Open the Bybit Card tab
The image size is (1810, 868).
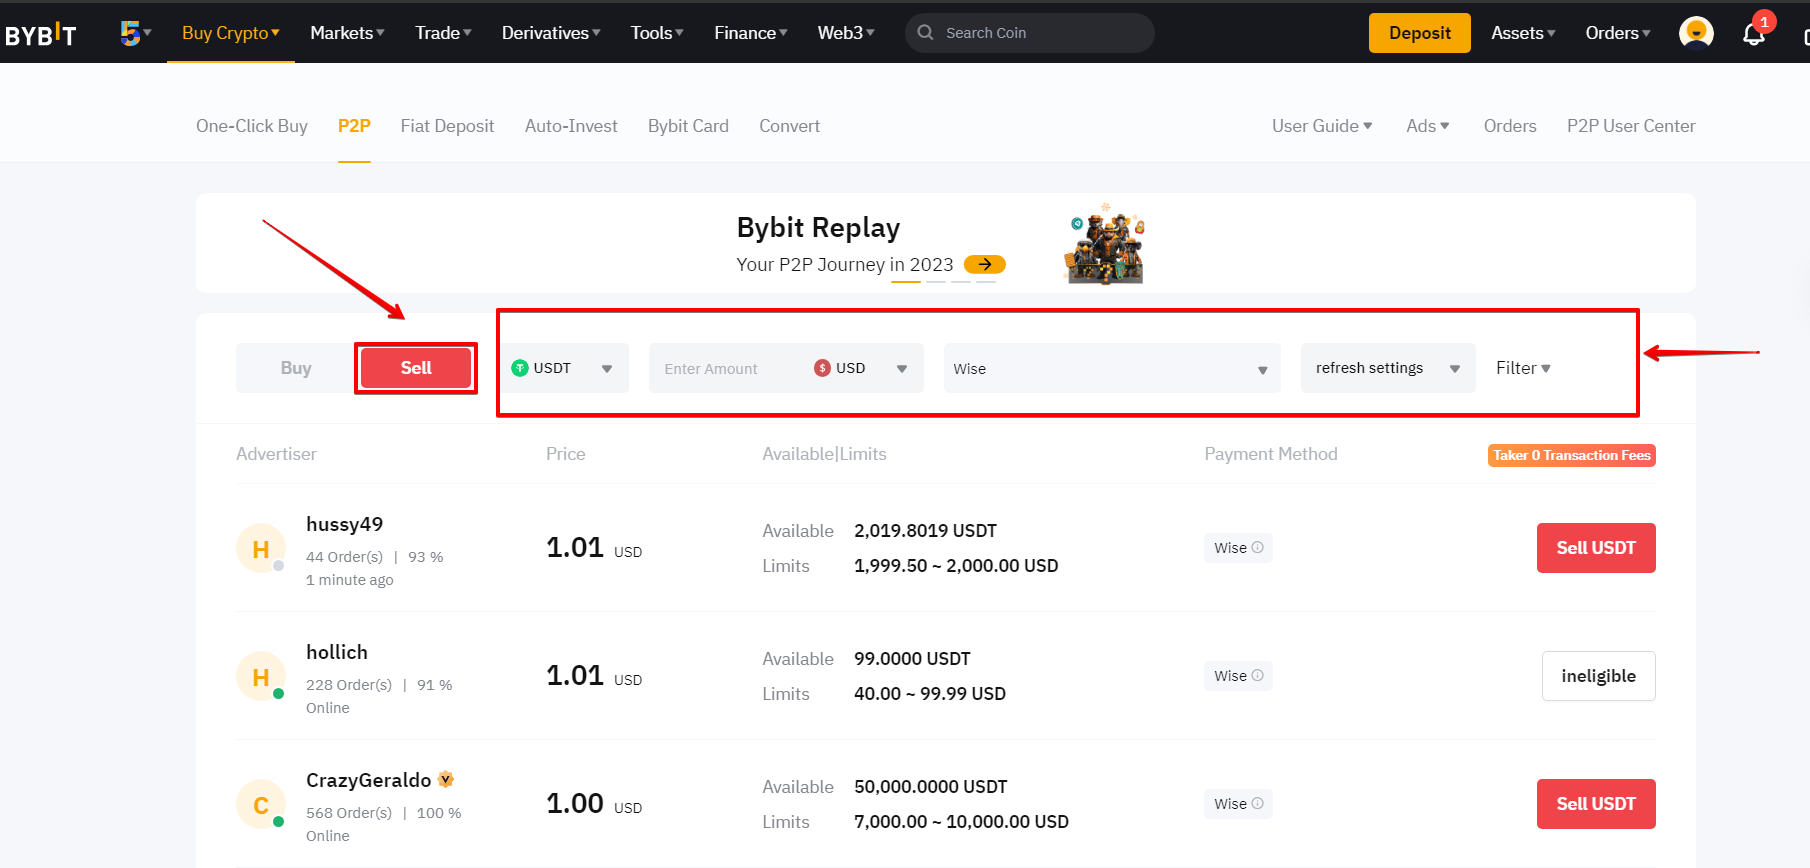688,126
